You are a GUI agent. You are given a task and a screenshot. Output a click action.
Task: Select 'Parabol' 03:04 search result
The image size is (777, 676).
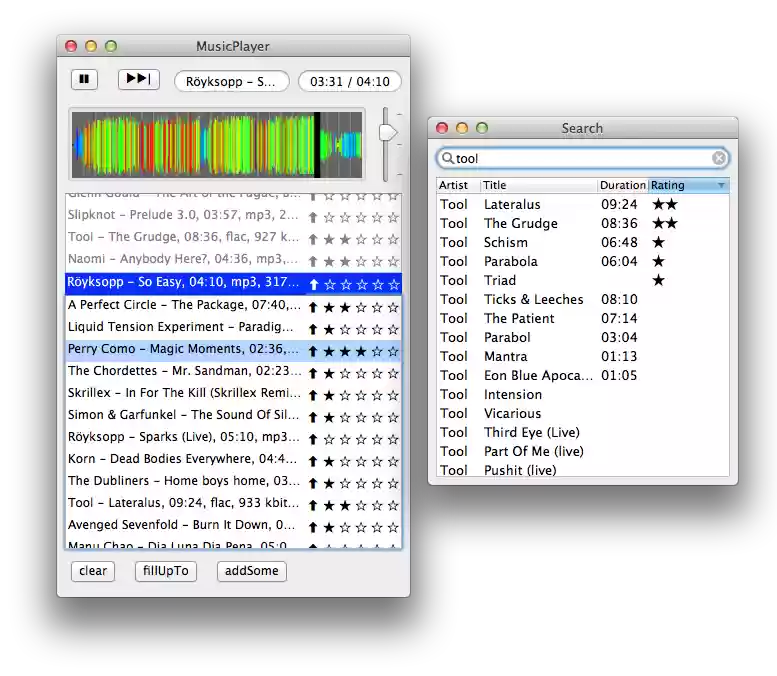[x=583, y=337]
